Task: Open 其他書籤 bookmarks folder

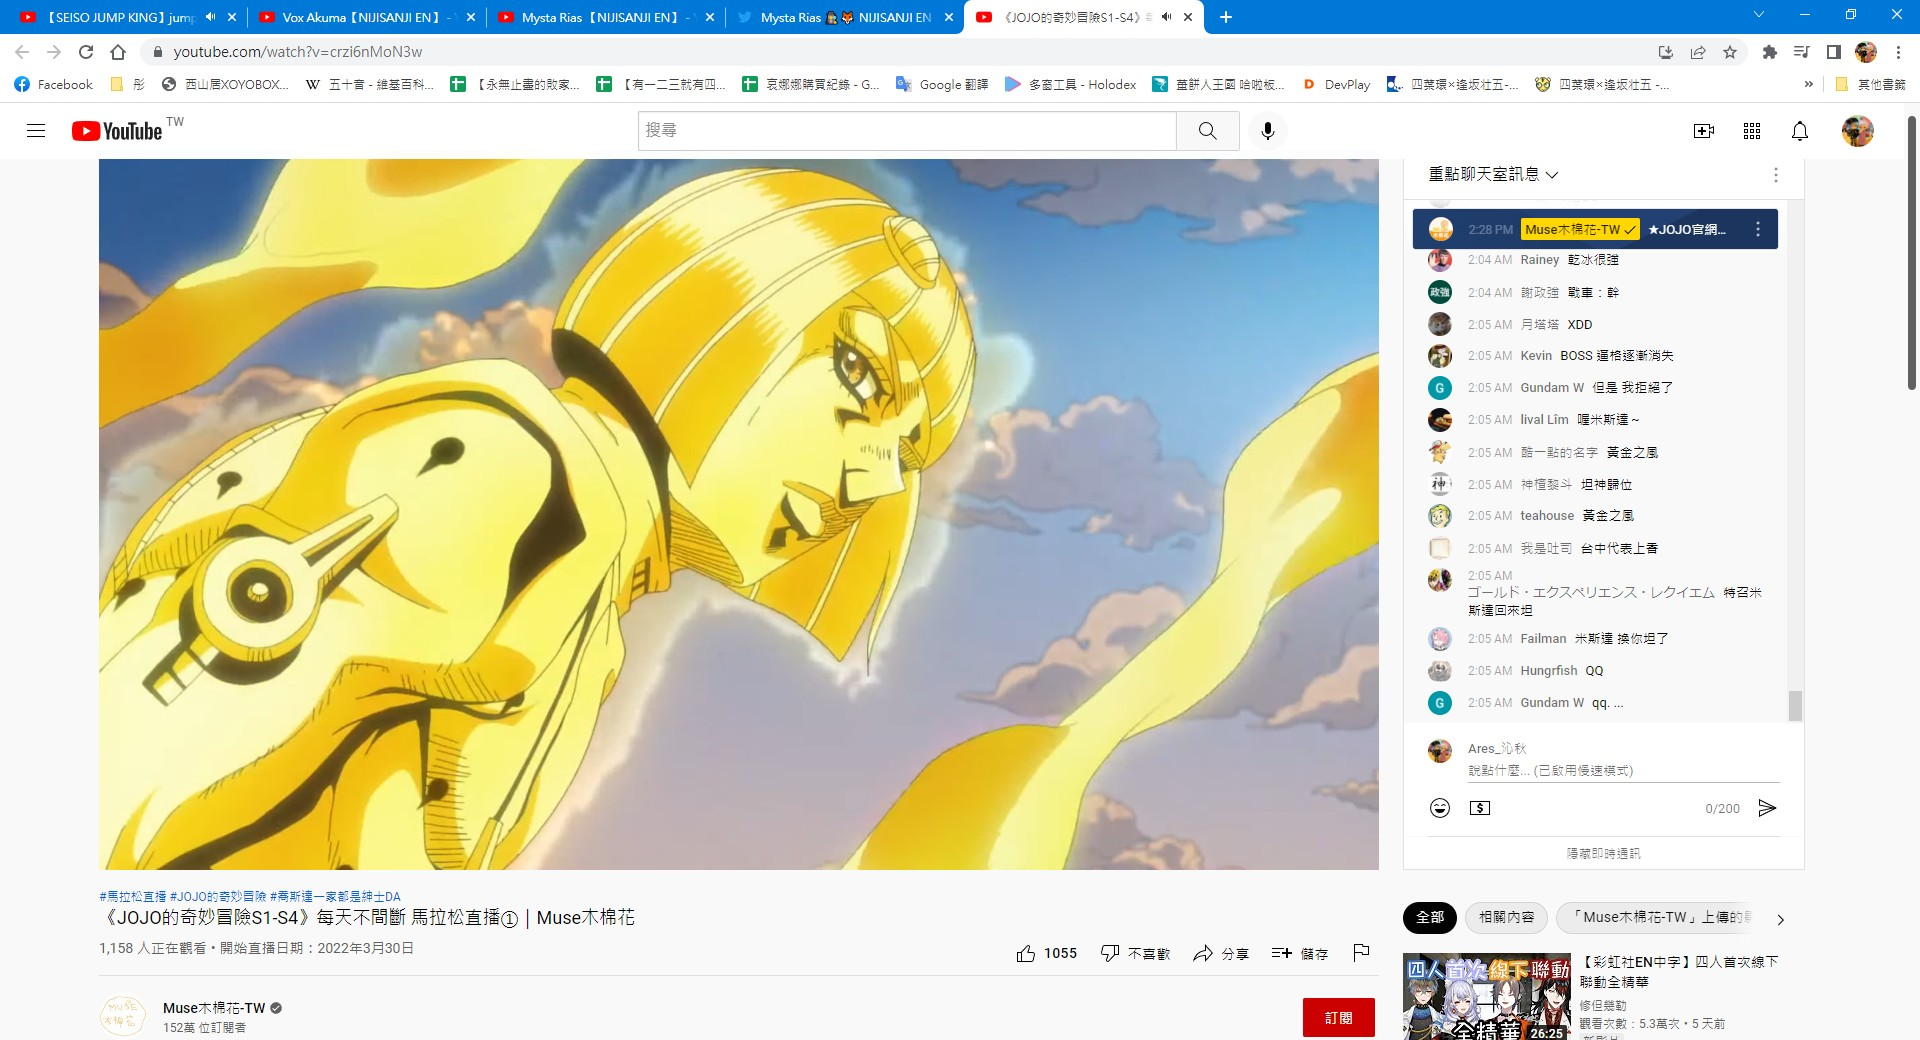Action: tap(1871, 85)
